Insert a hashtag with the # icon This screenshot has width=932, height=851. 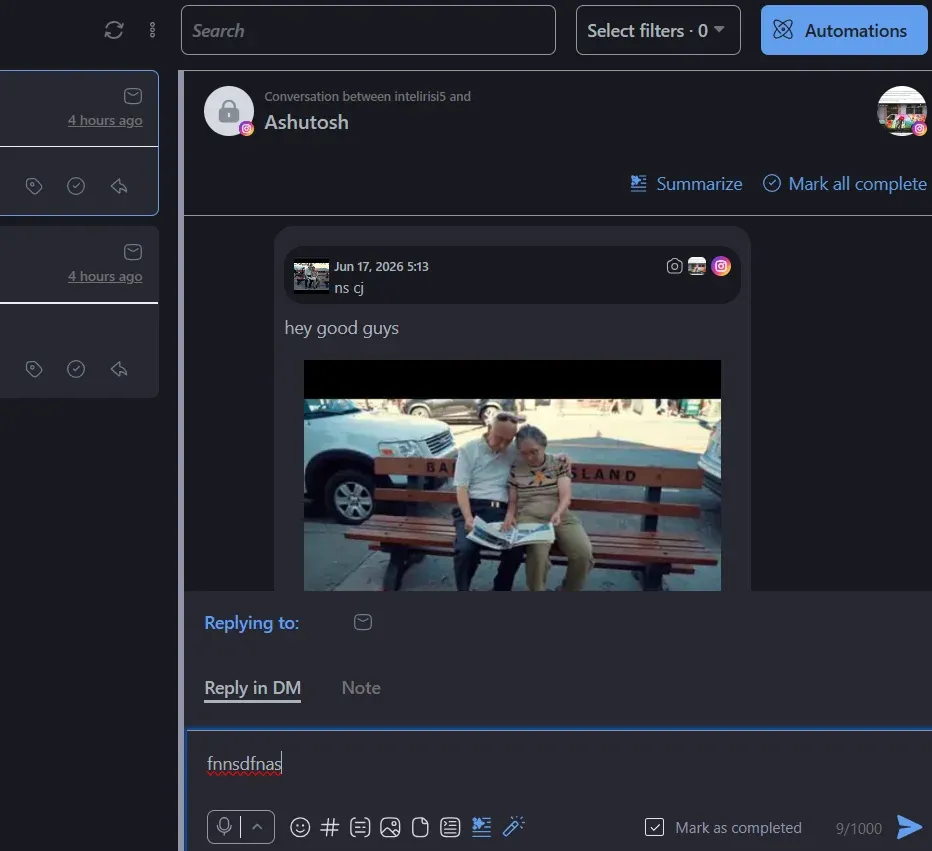point(329,827)
